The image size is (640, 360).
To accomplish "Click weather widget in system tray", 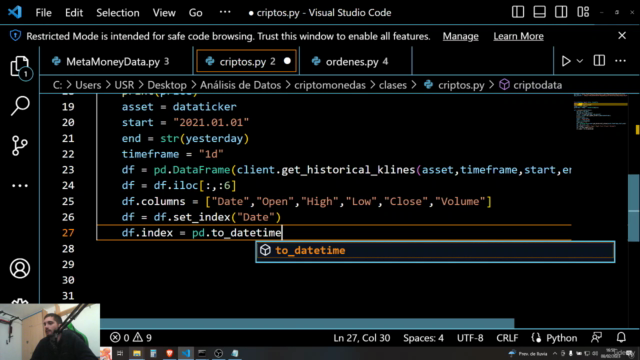I will pyautogui.click(x=527, y=353).
